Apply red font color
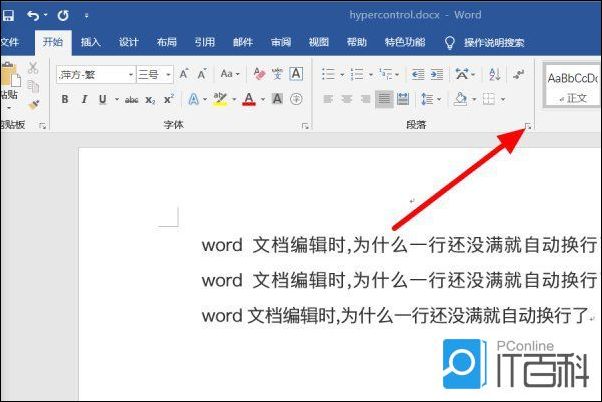602x402 pixels. (249, 99)
